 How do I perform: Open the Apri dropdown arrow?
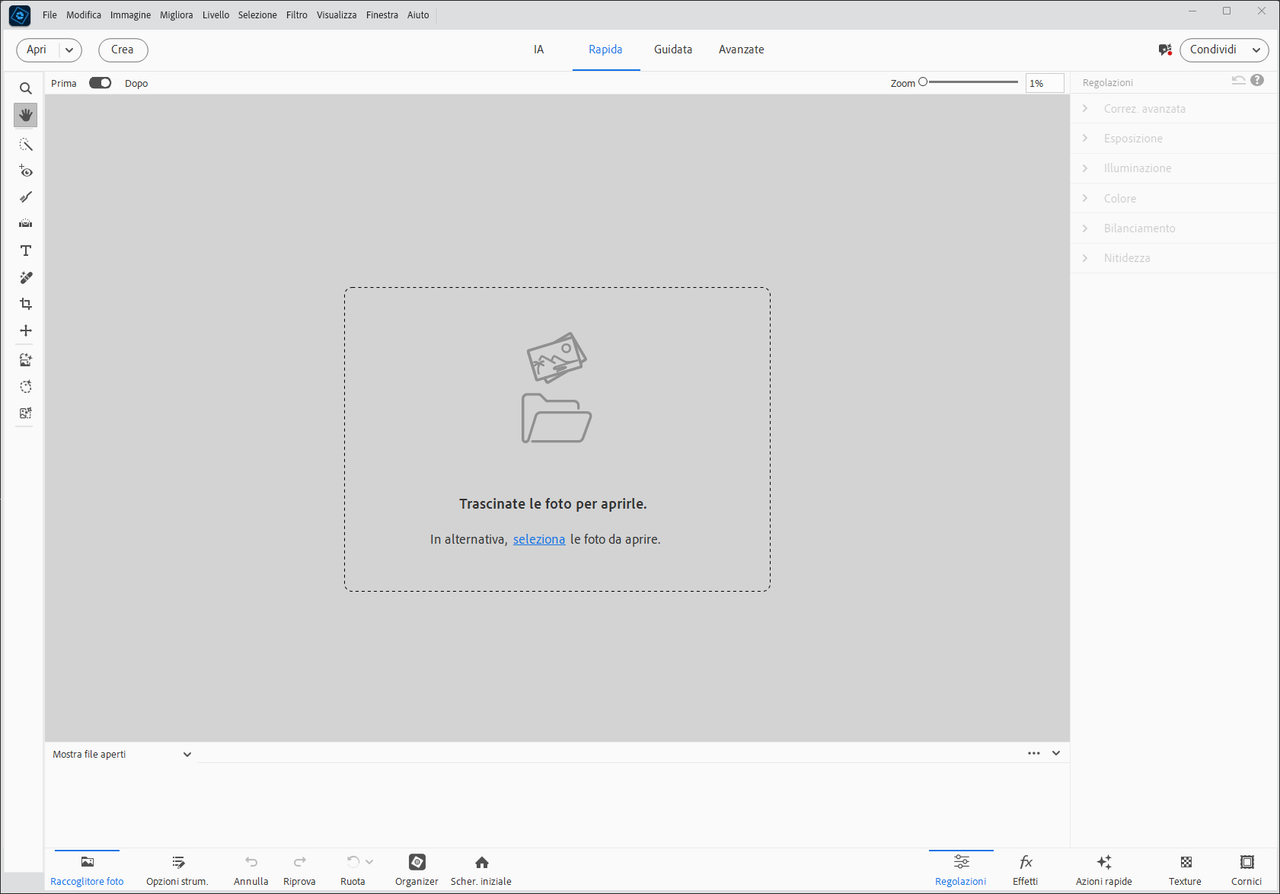69,50
